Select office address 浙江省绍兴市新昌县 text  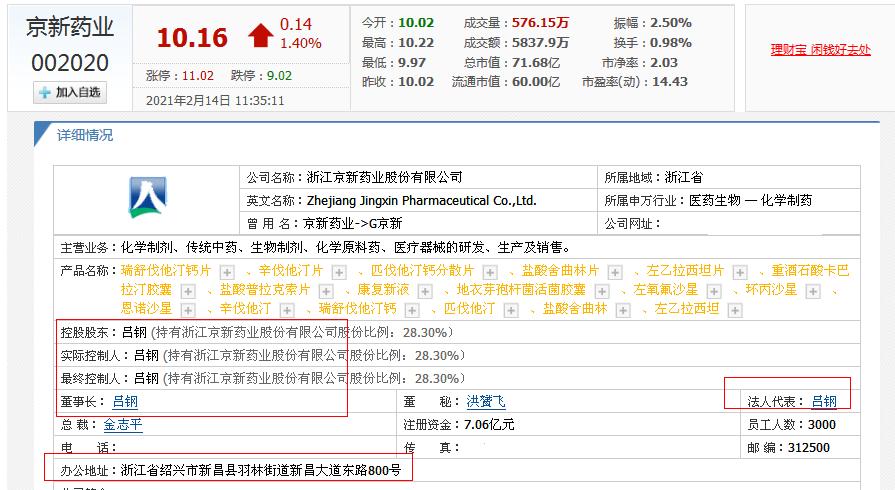coord(261,470)
